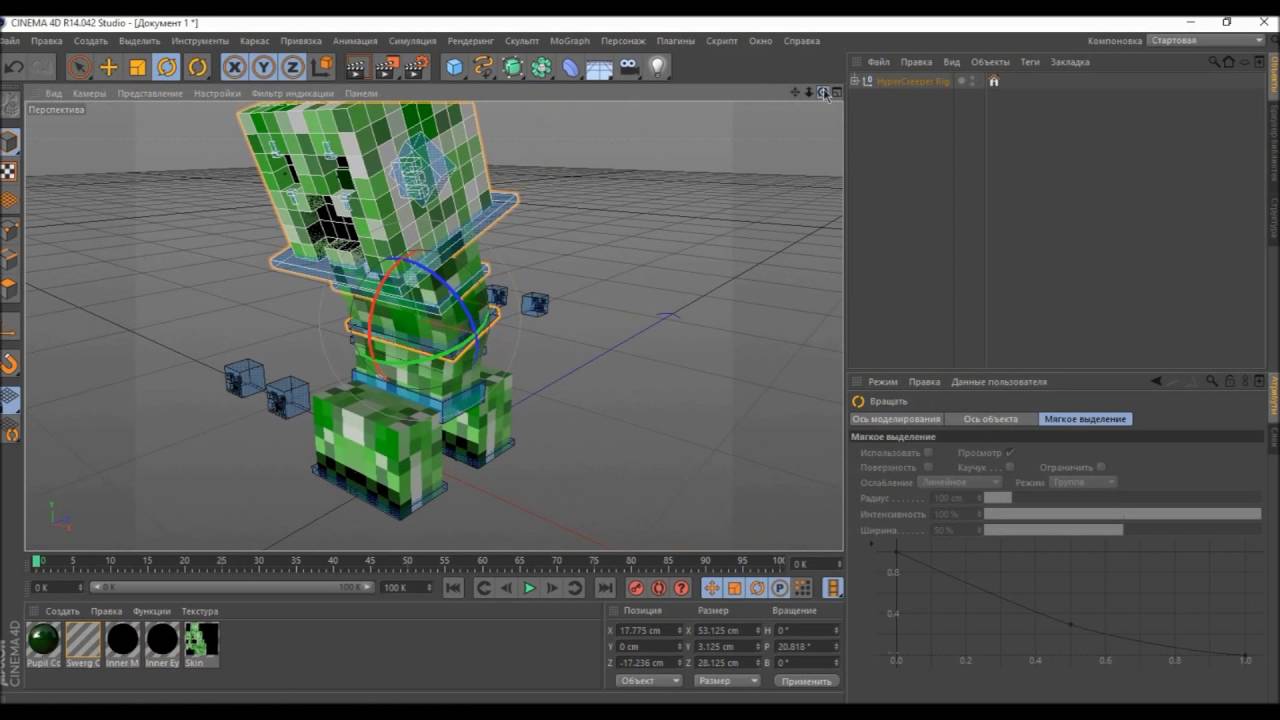The height and width of the screenshot is (720, 1280).
Task: Open the spline tools icon
Action: 484,67
